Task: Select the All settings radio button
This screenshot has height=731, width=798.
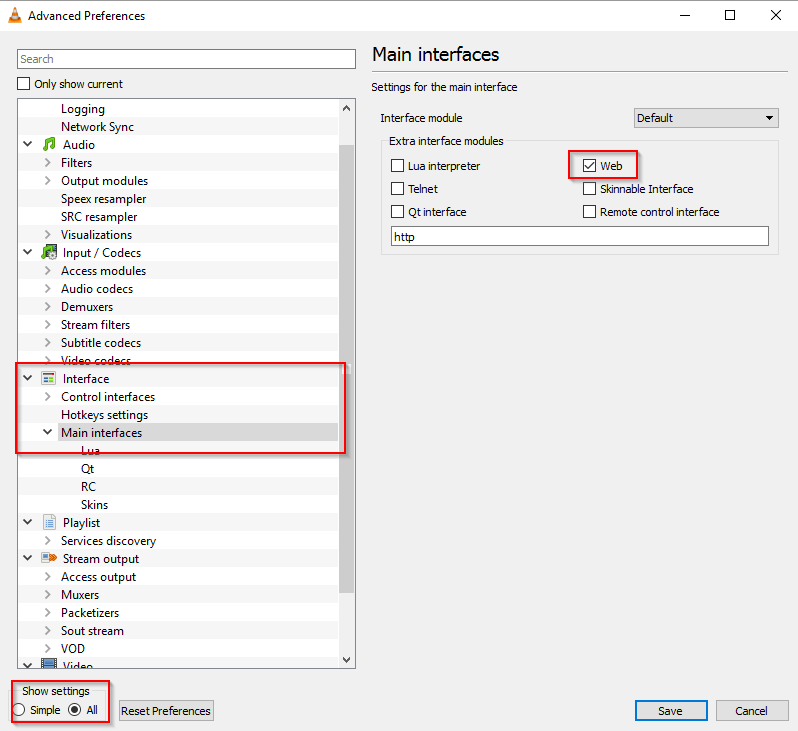Action: coord(75,710)
